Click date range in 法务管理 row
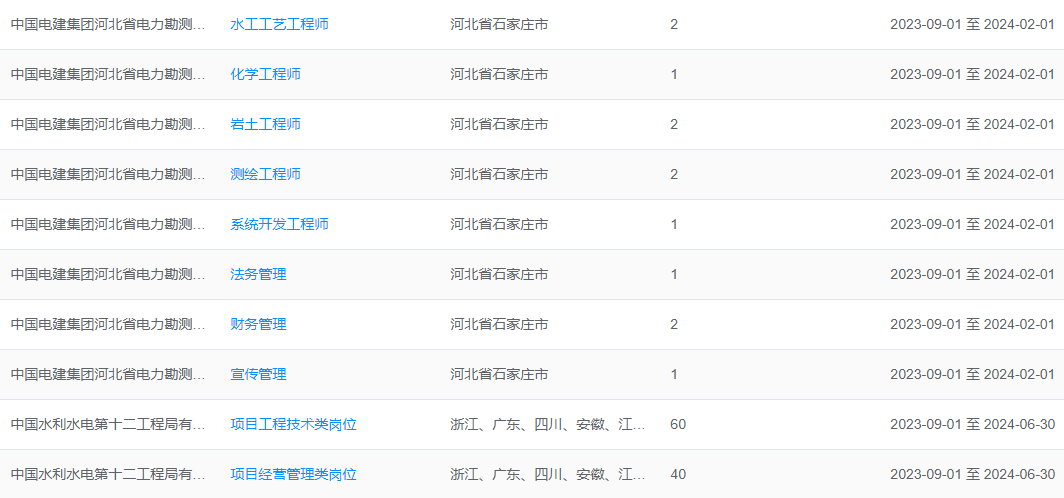The height and width of the screenshot is (498, 1064). [x=972, y=274]
